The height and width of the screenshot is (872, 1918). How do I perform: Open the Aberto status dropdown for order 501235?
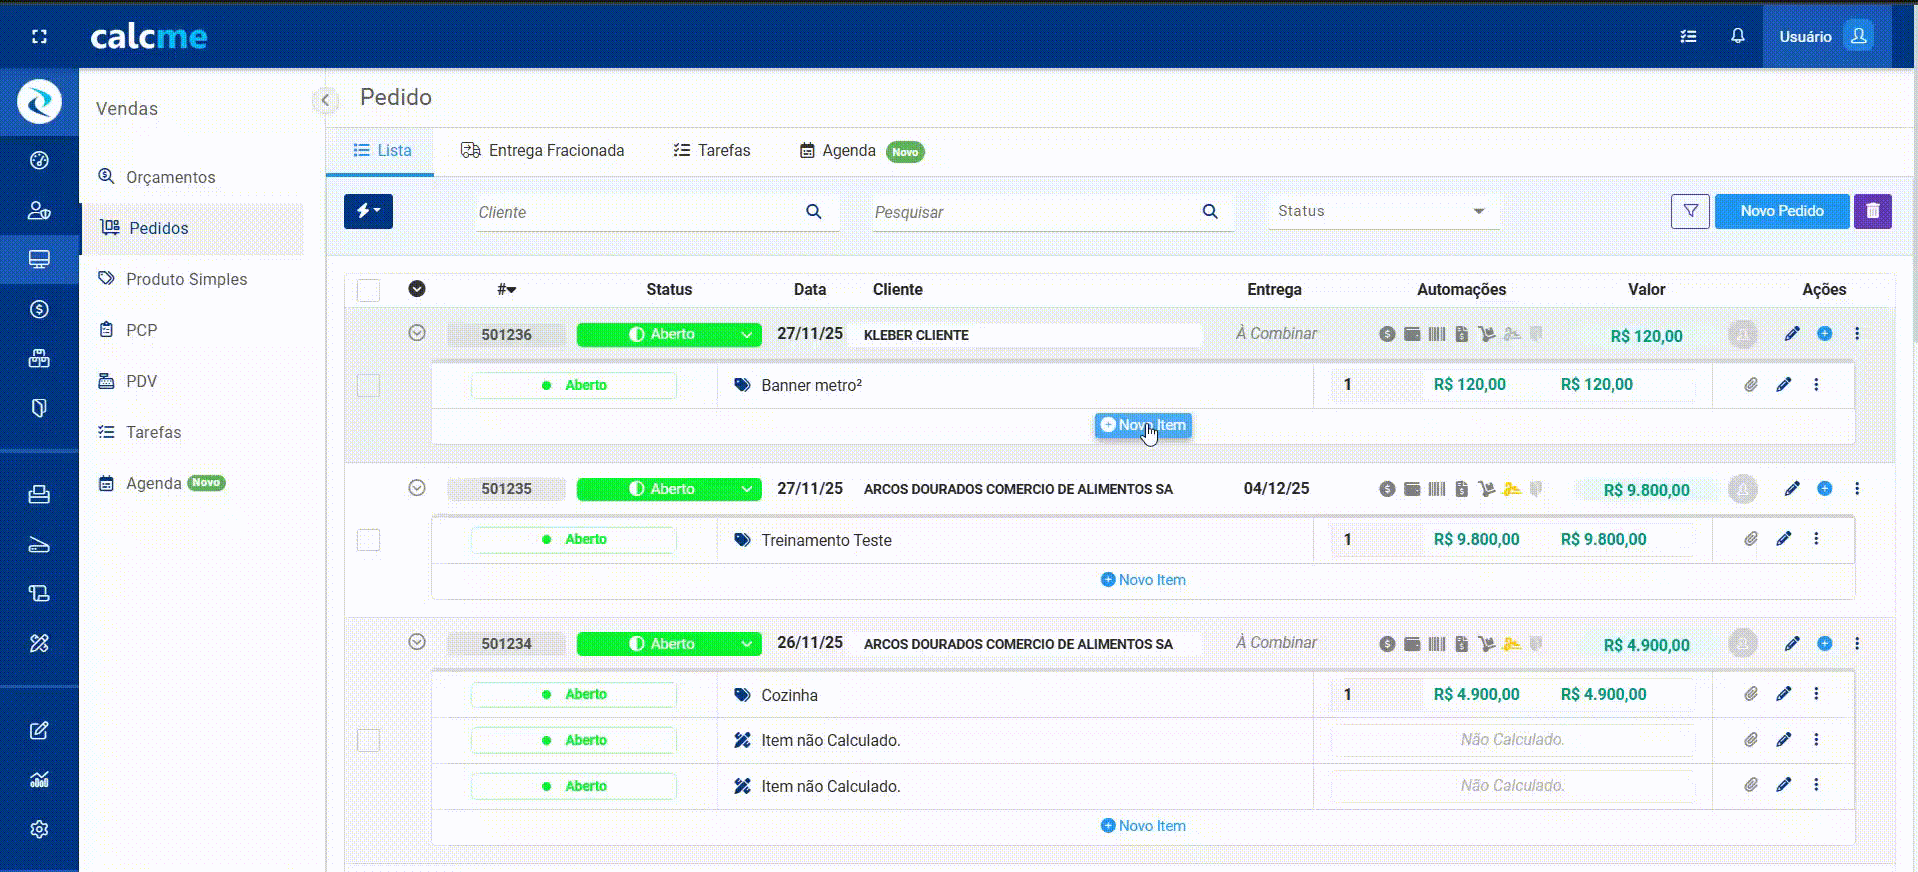pos(669,489)
